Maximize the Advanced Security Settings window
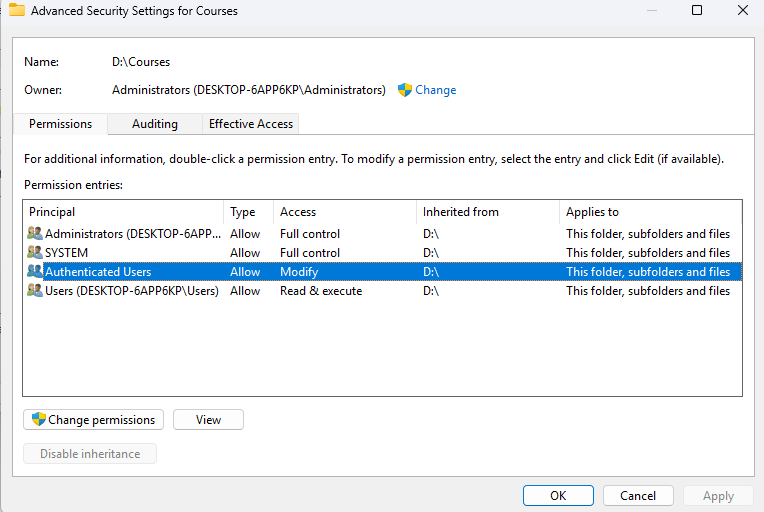 [697, 11]
